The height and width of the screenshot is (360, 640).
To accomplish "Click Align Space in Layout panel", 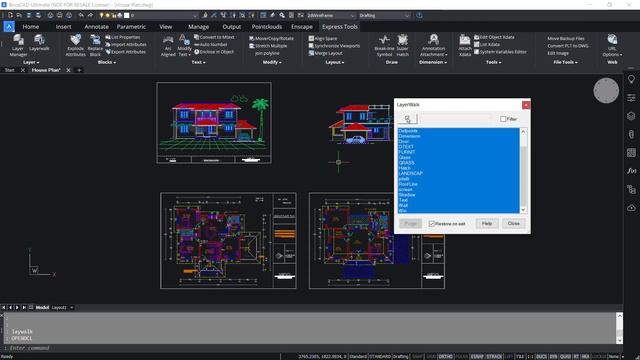I will (323, 38).
